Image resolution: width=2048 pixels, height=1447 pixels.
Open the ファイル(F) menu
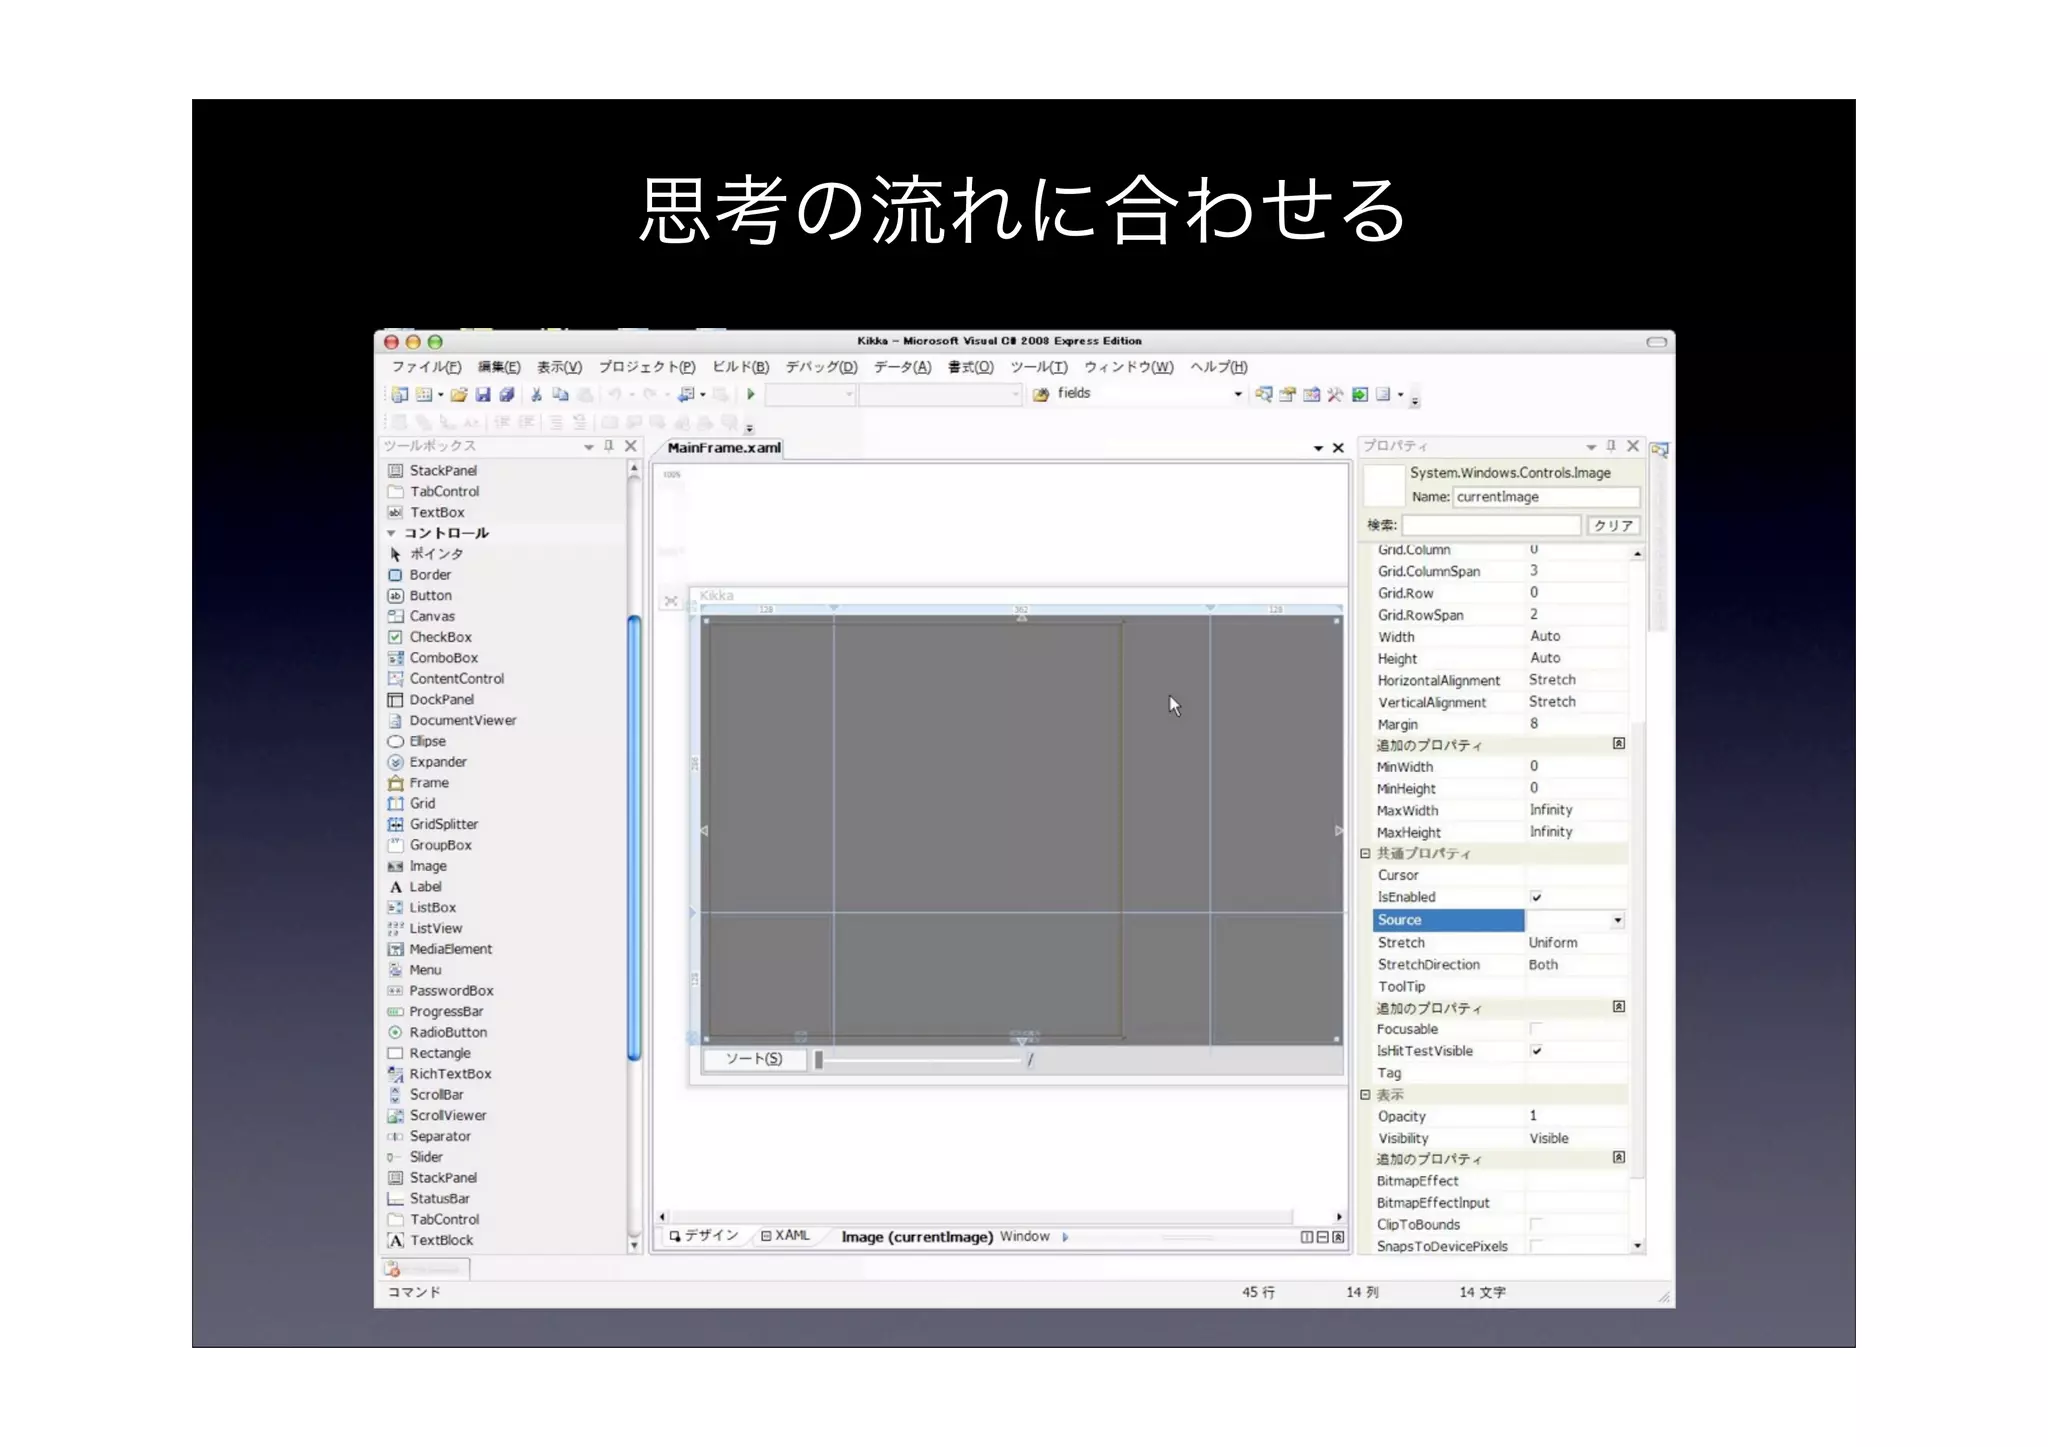tap(426, 367)
